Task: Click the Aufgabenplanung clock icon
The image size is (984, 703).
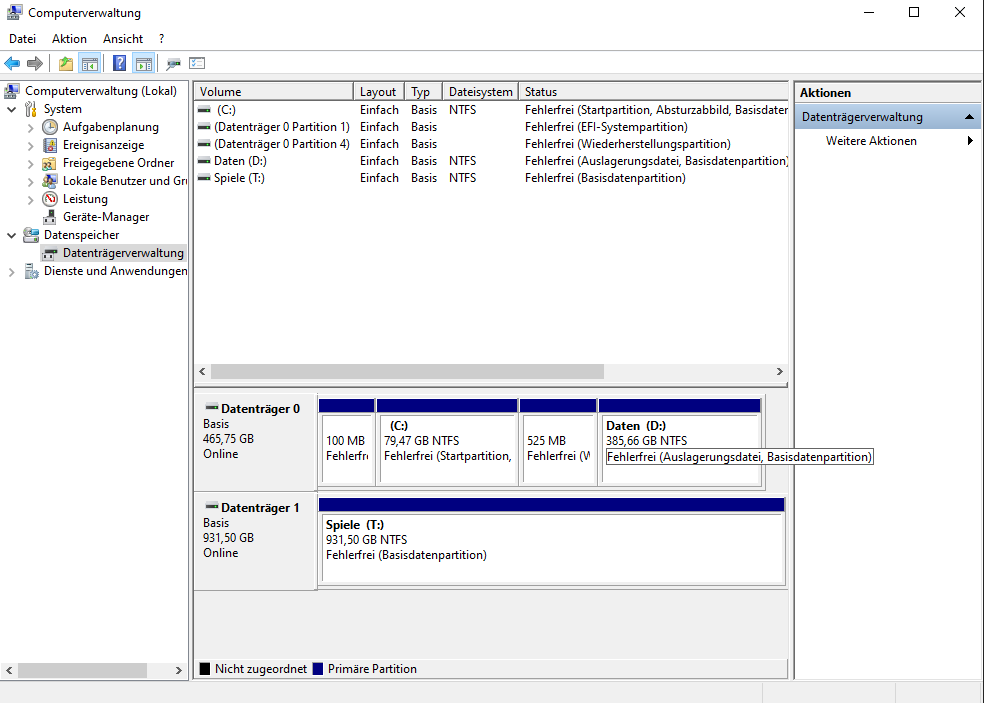Action: (50, 127)
